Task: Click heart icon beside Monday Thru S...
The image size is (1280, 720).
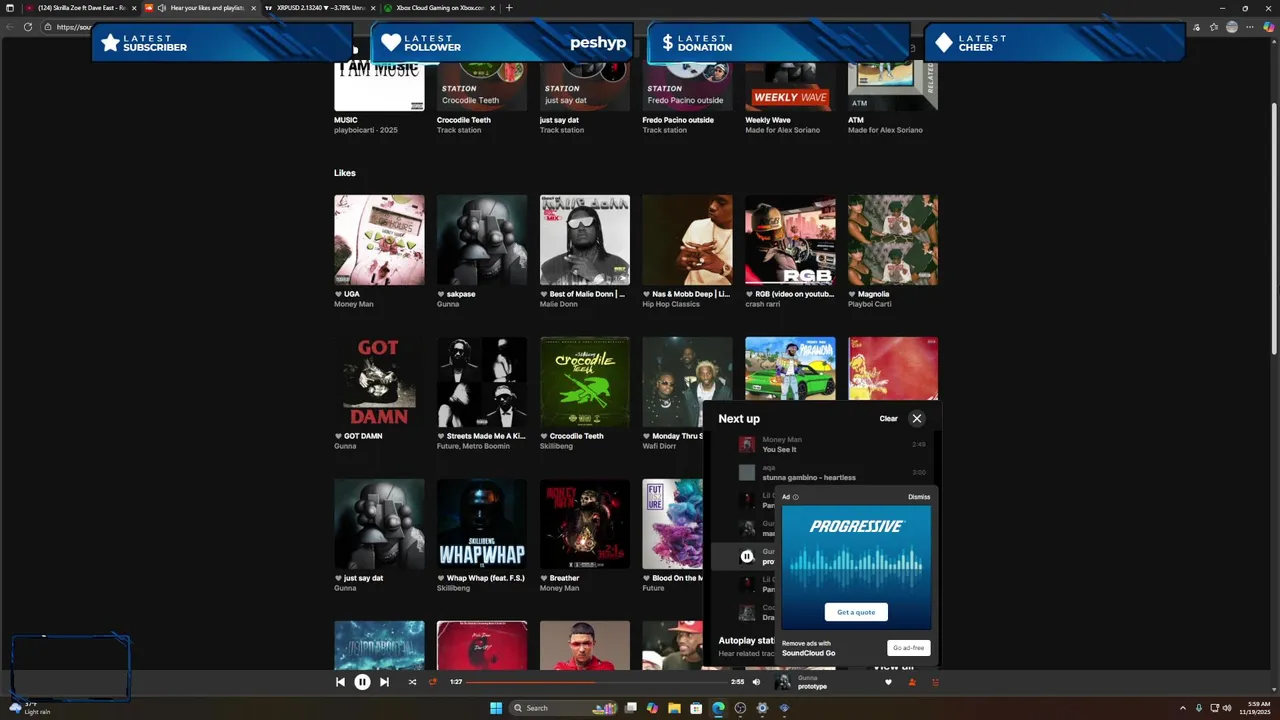Action: point(647,436)
